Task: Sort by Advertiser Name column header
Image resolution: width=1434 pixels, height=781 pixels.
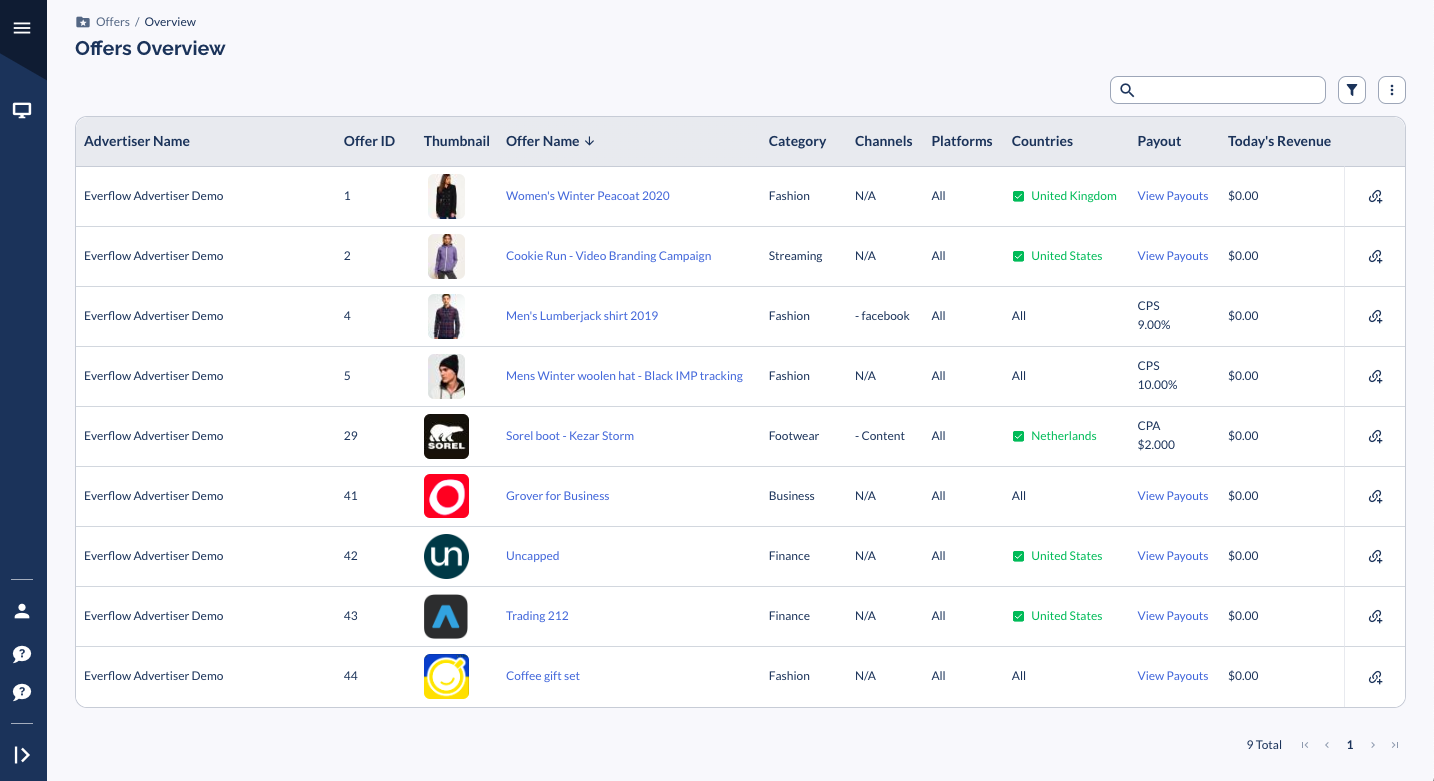Action: [x=137, y=141]
